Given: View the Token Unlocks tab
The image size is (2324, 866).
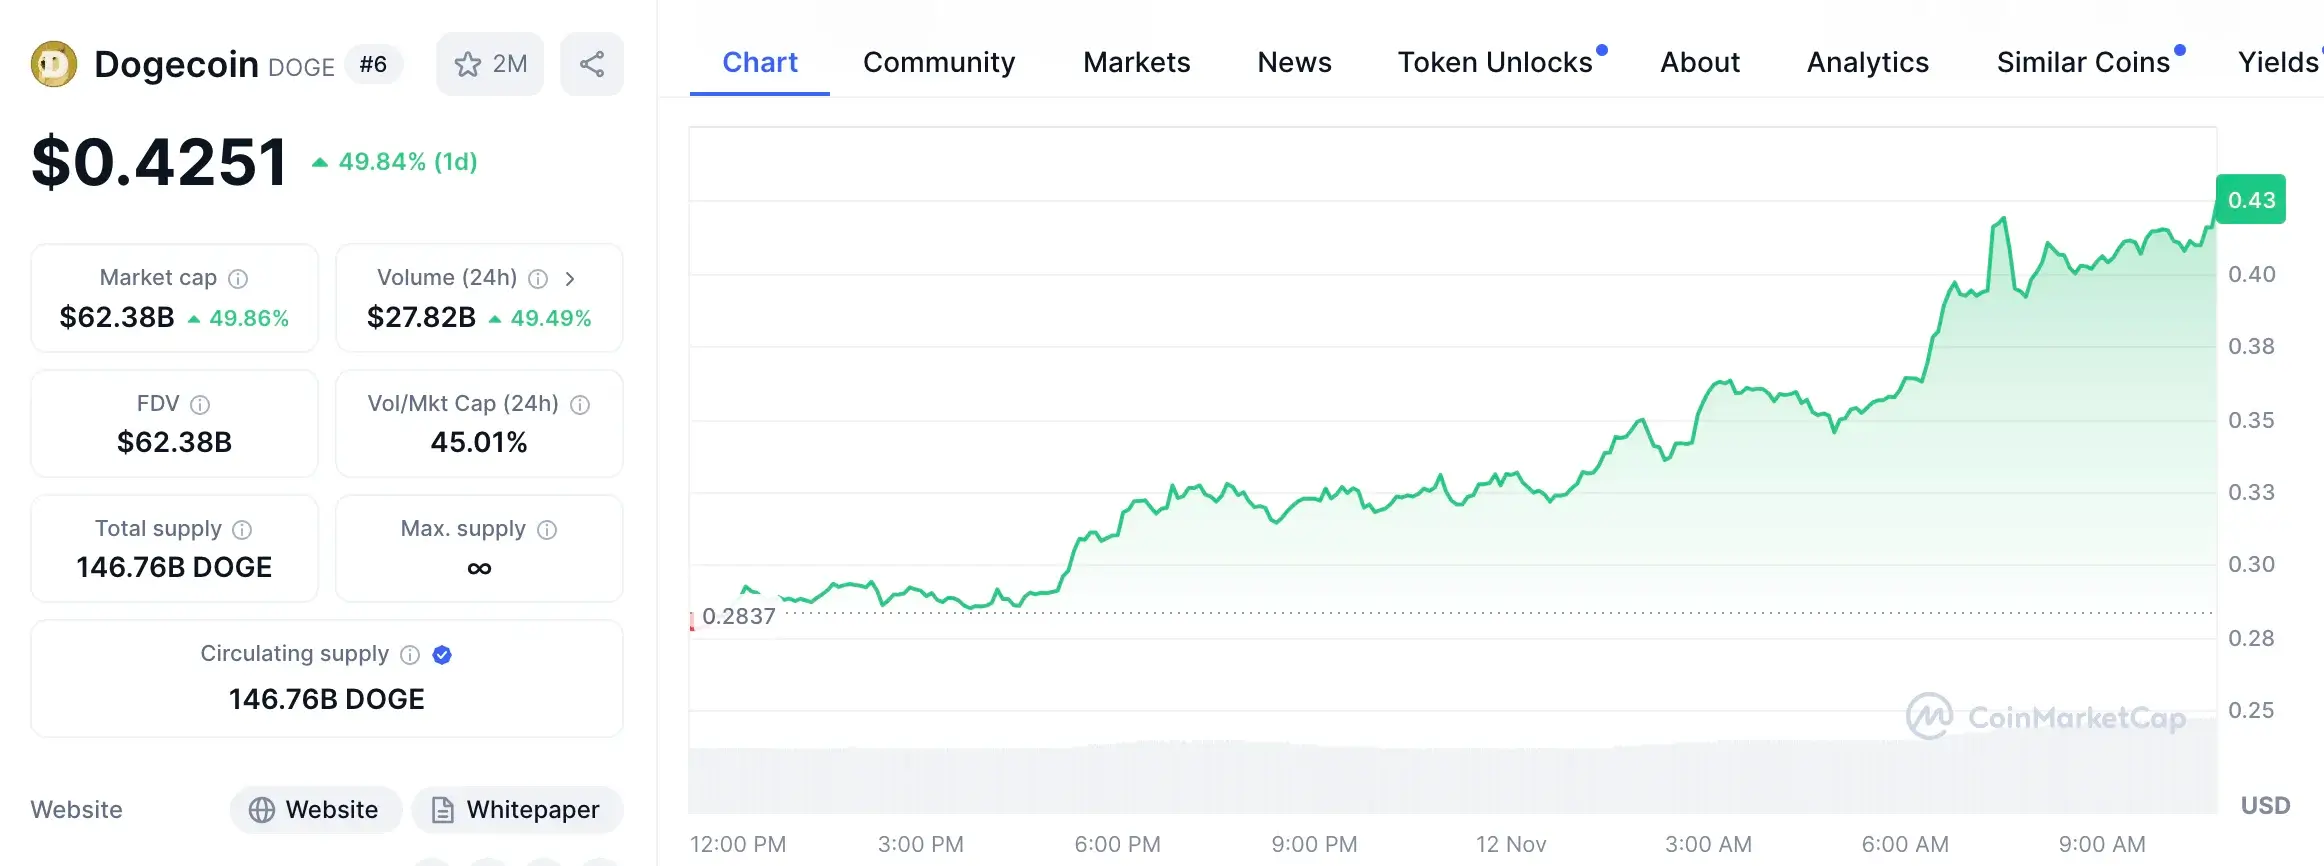Looking at the screenshot, I should (1495, 62).
